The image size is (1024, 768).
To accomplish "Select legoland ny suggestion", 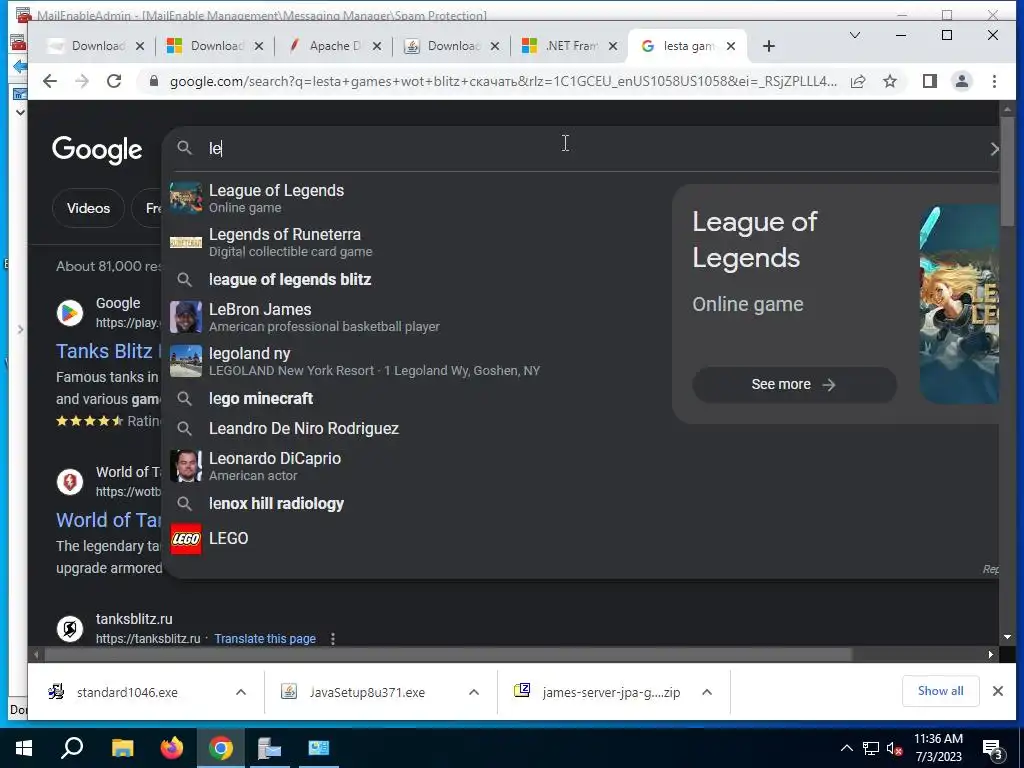I will [418, 361].
